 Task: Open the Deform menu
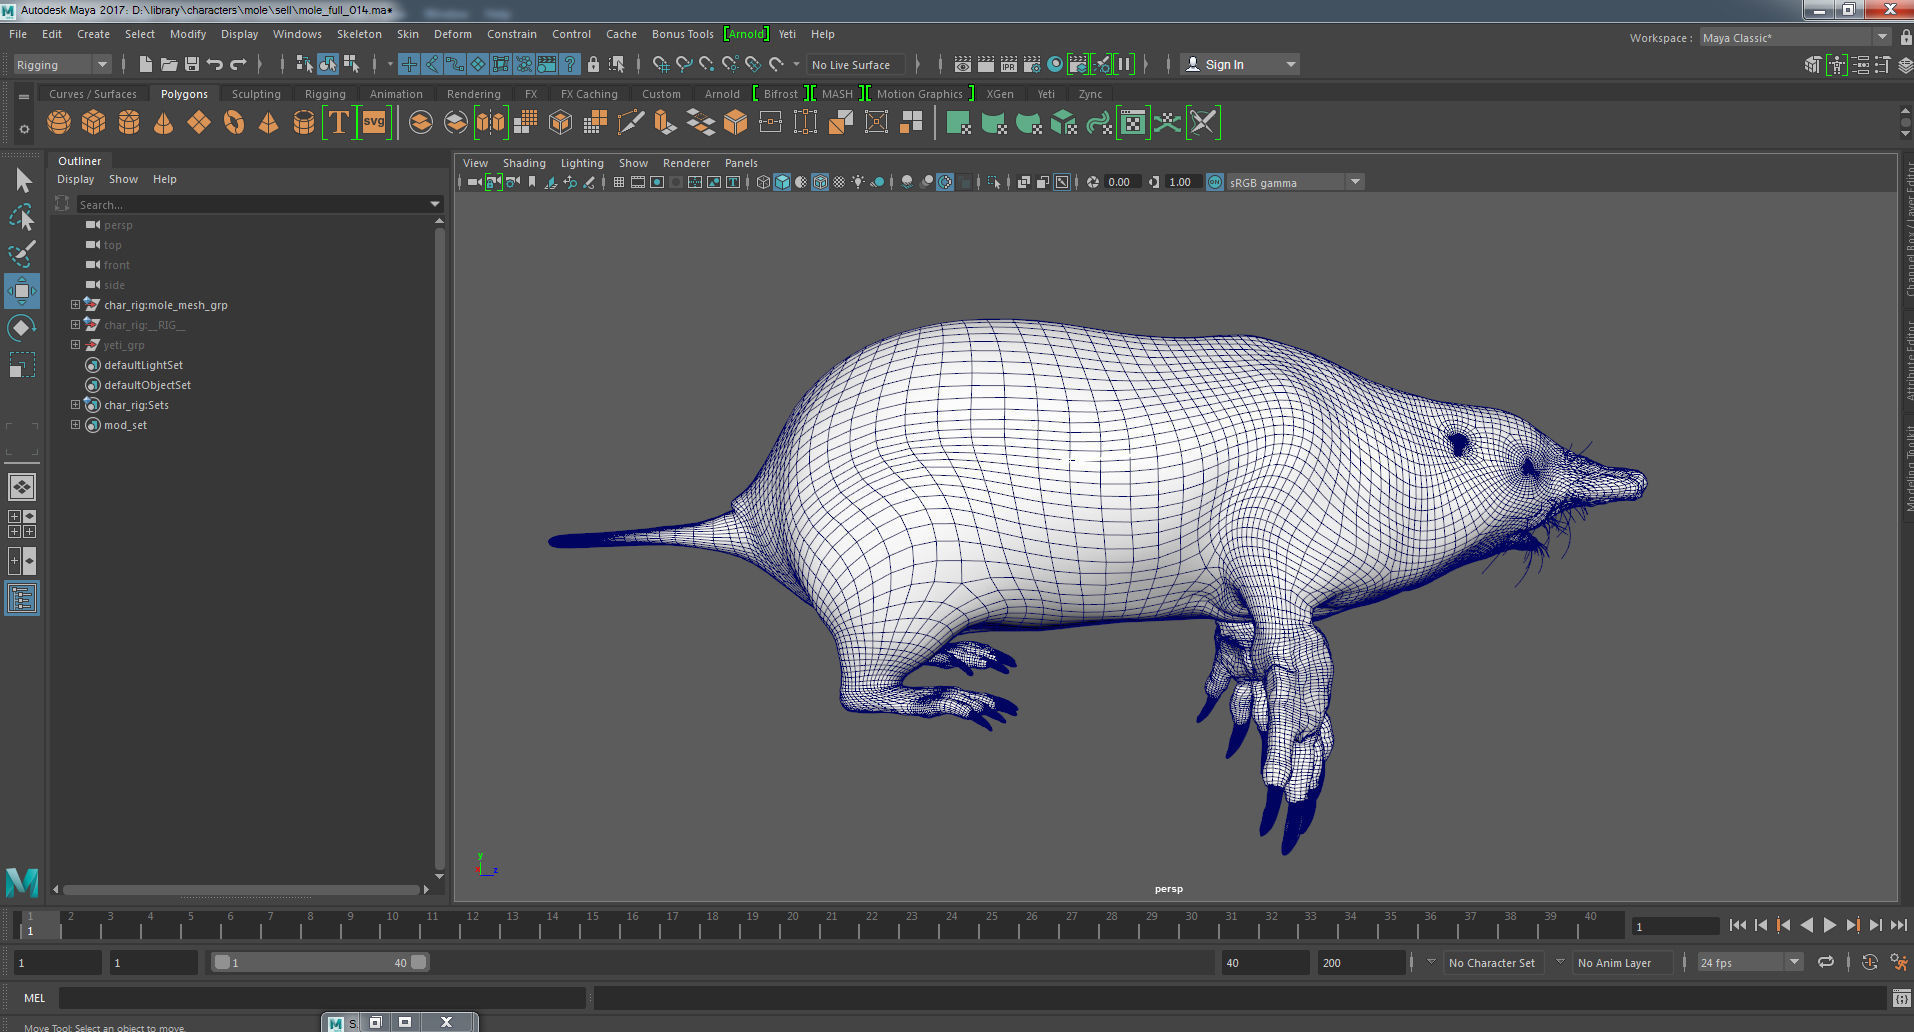point(452,34)
